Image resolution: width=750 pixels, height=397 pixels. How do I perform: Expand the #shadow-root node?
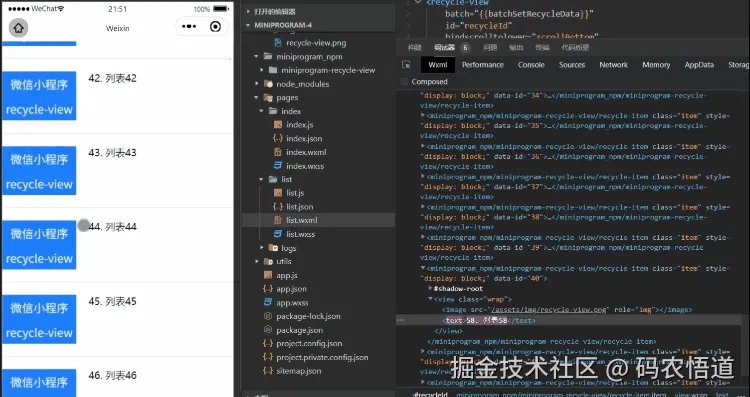[430, 288]
